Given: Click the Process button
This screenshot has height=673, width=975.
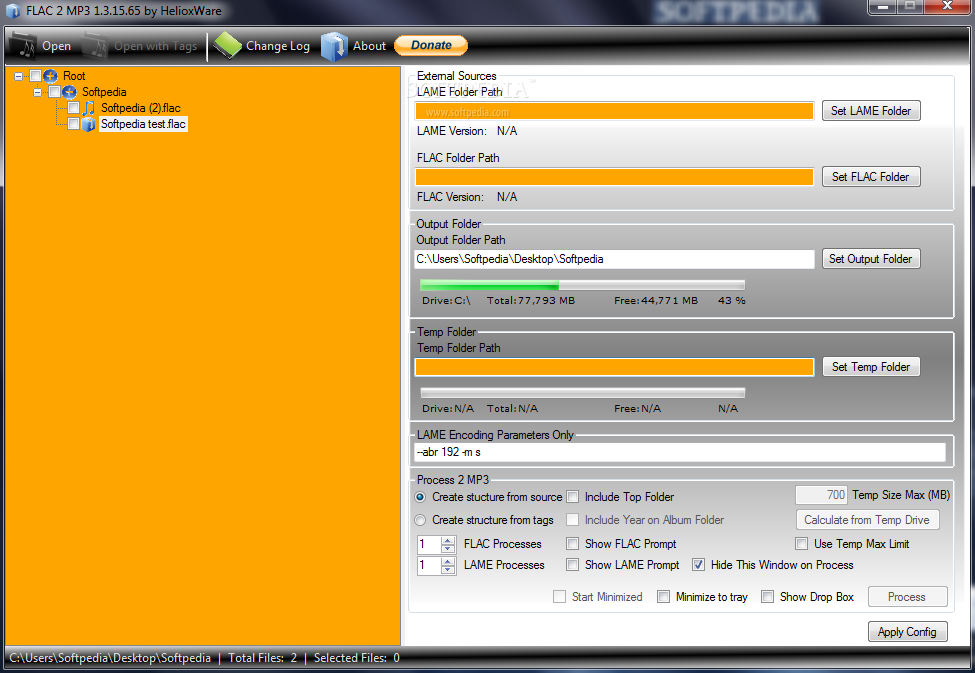Looking at the screenshot, I should pos(907,596).
